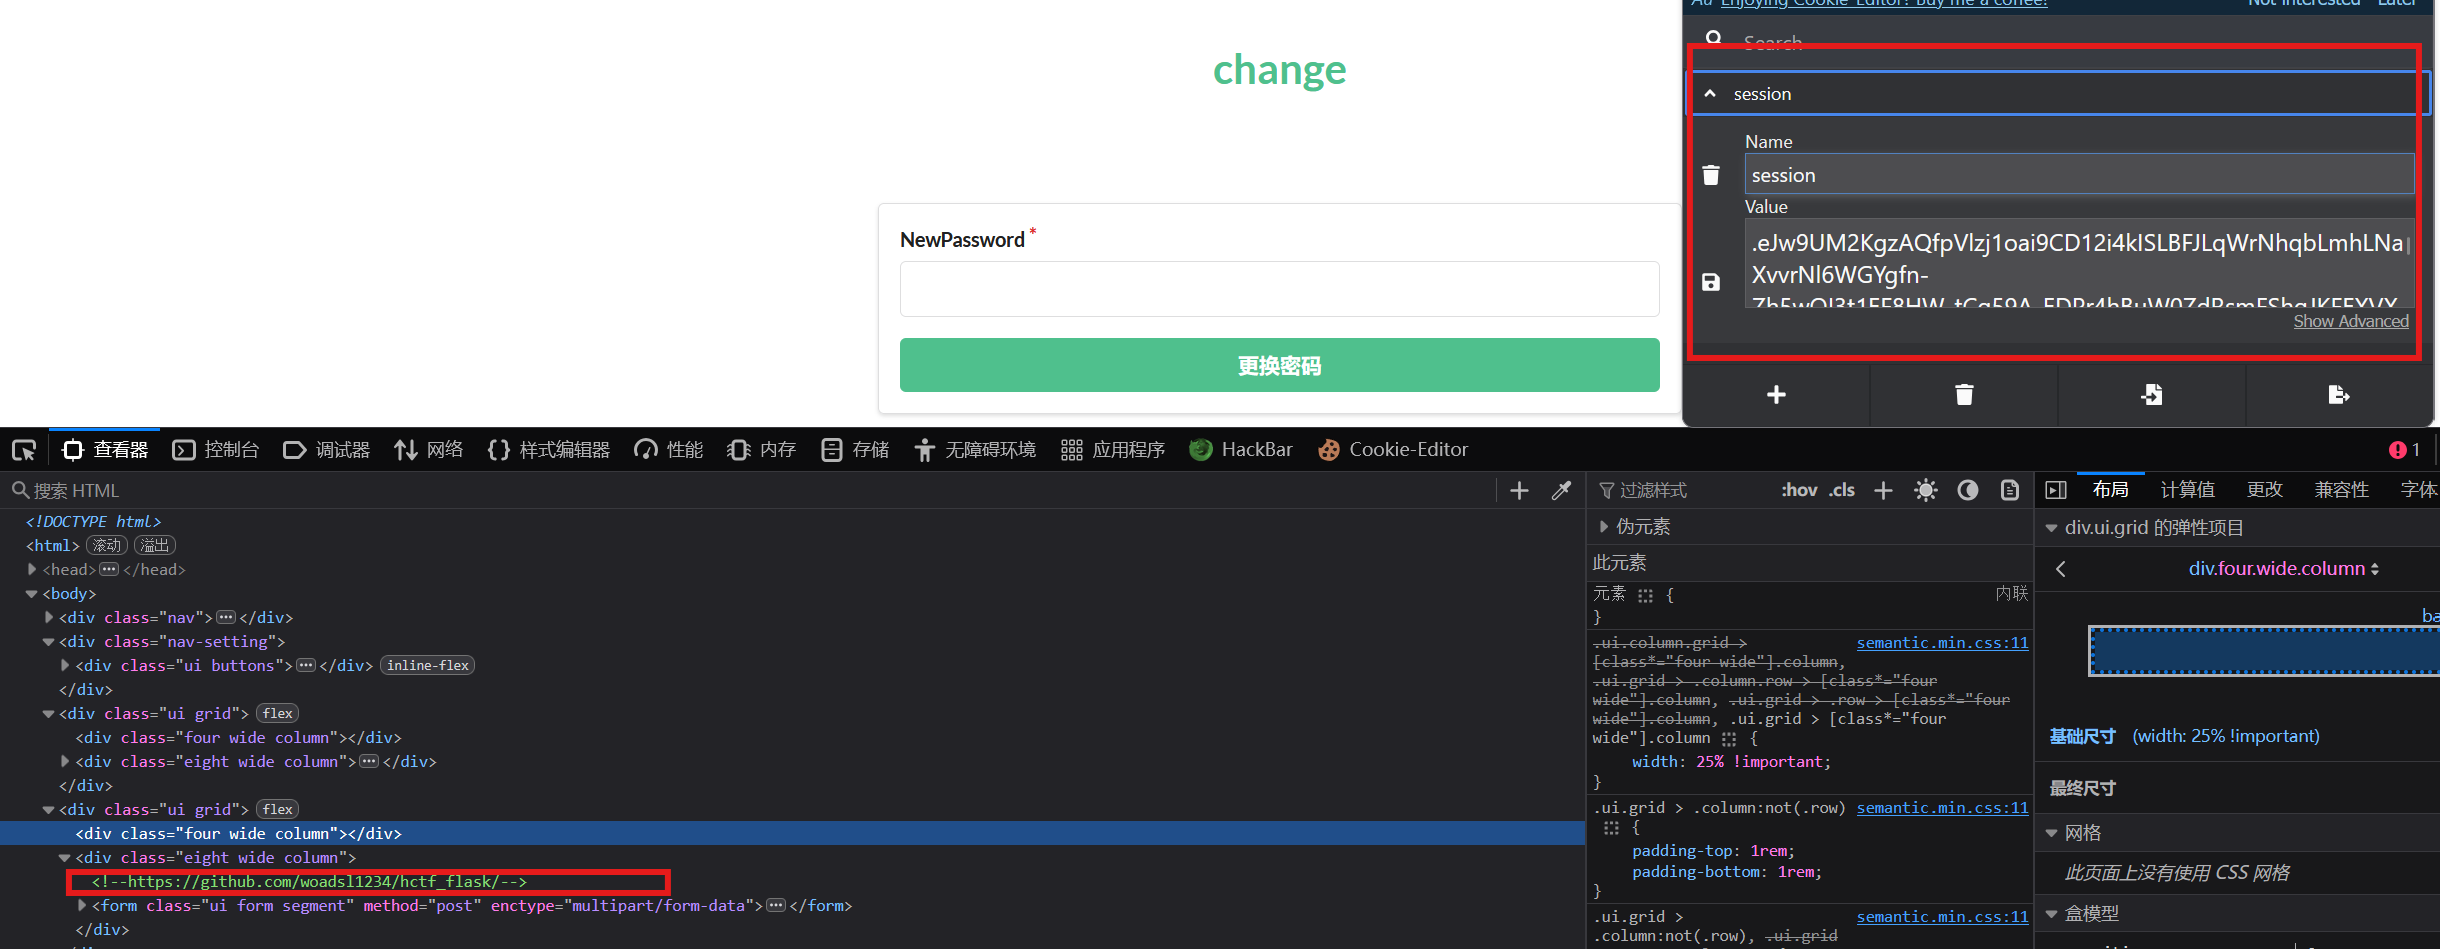Collapse the div.ui.grid 的弹性项目 section
The image size is (2440, 949).
point(2052,528)
